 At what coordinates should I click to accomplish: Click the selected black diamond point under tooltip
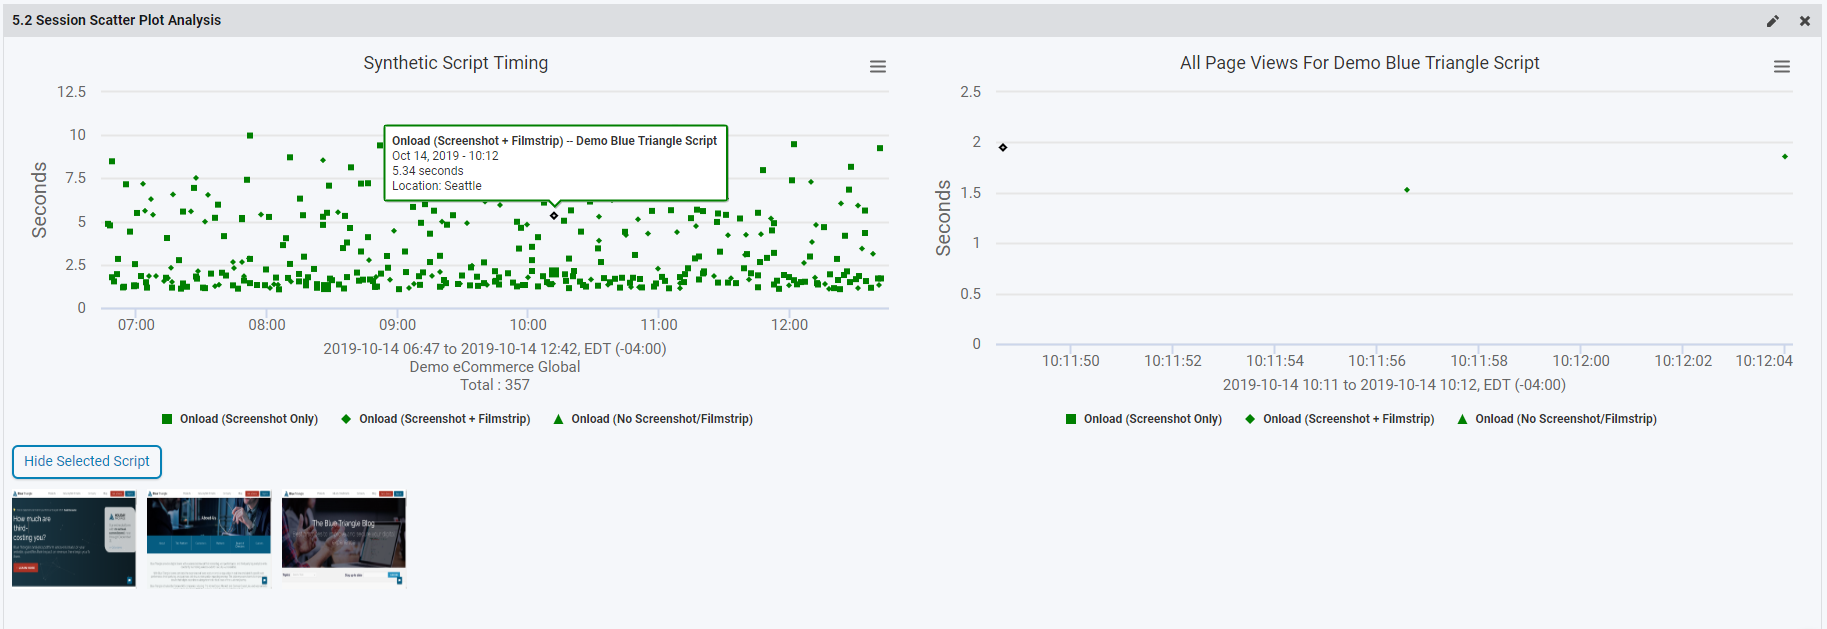[x=554, y=216]
